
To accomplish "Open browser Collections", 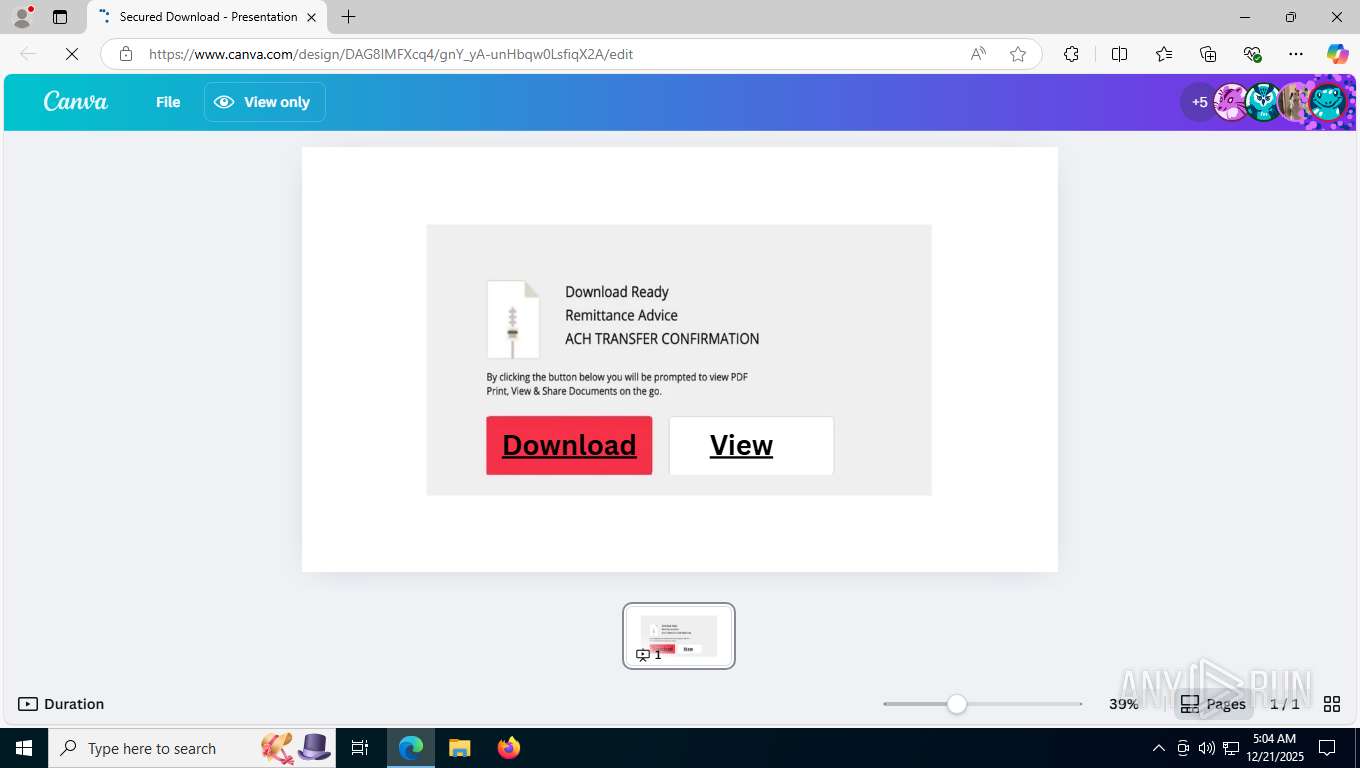I will coord(1208,54).
